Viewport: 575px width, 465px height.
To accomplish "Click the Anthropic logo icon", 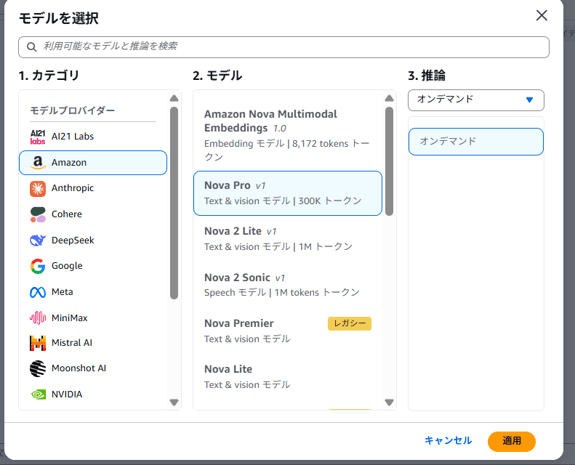I will click(38, 188).
